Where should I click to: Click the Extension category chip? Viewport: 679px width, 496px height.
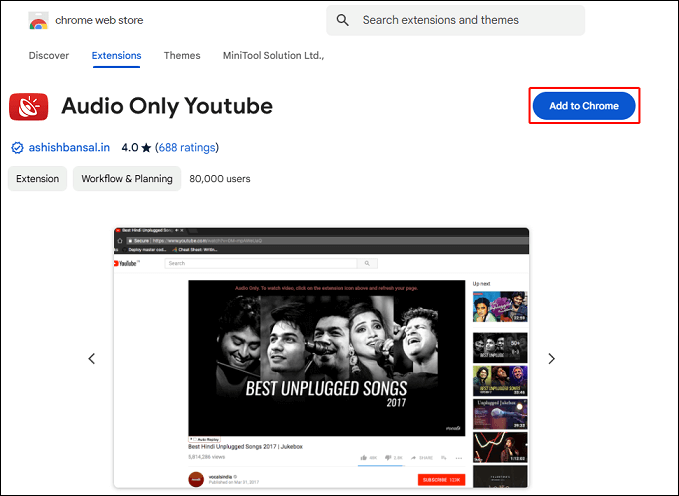click(38, 178)
